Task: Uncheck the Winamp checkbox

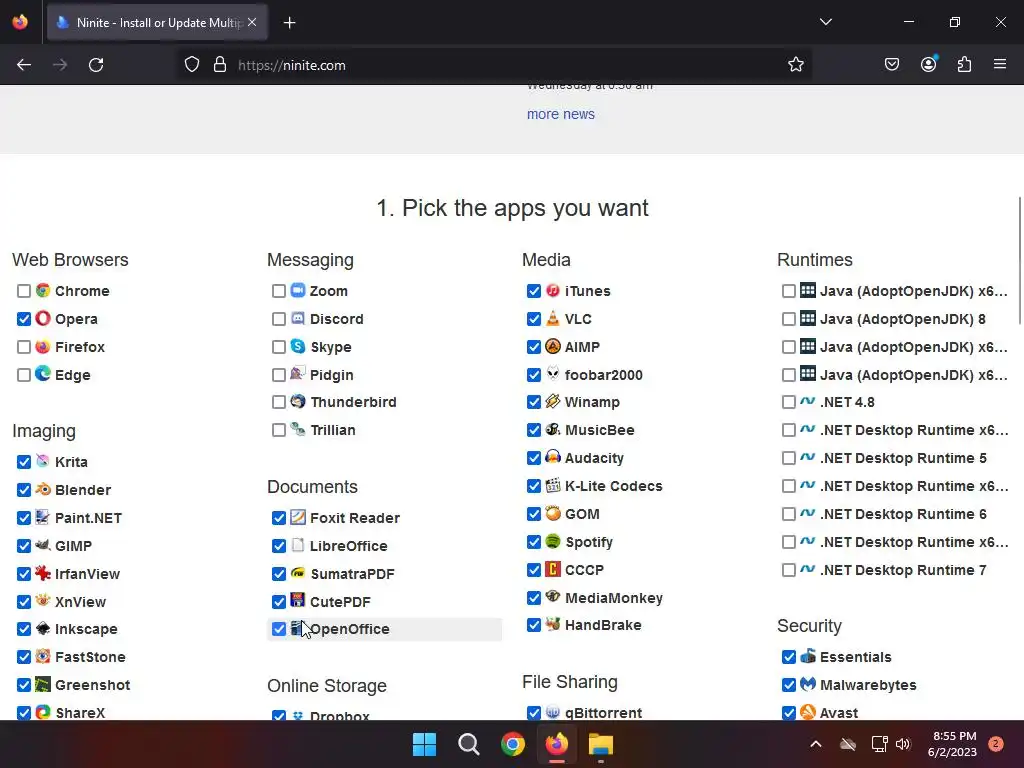Action: coord(534,402)
